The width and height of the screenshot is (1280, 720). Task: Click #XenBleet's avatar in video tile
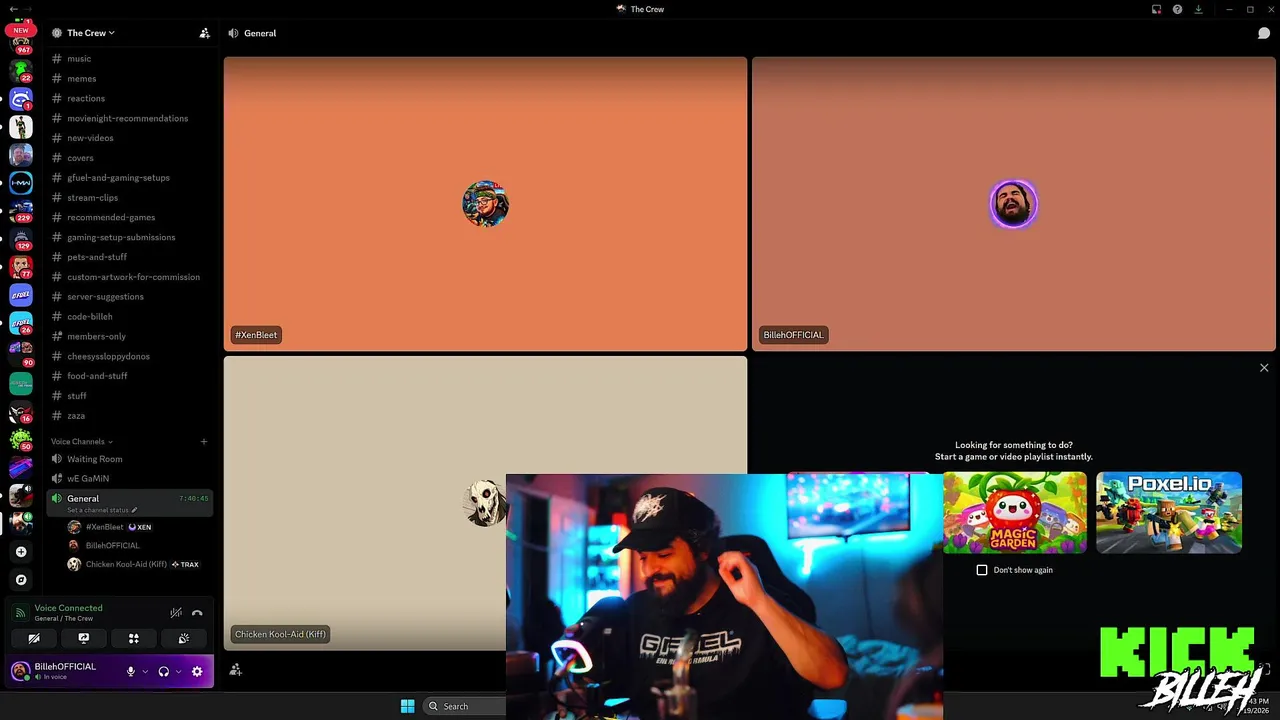pos(485,204)
